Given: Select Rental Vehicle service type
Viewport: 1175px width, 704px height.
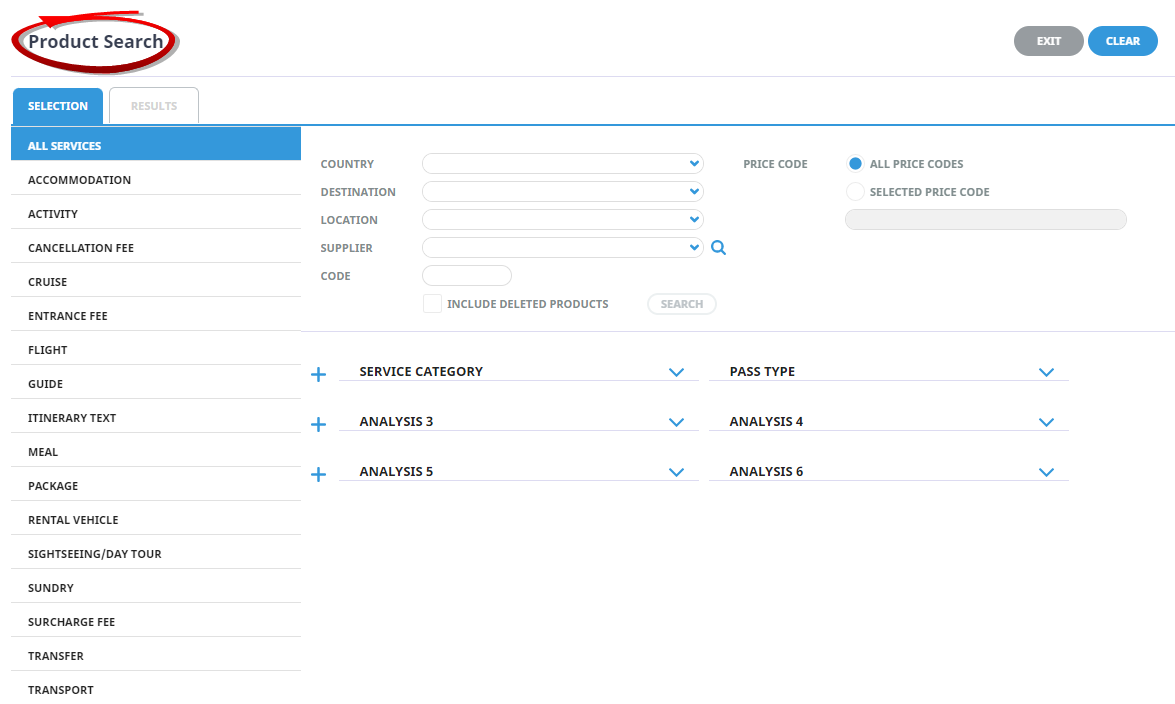Looking at the screenshot, I should [73, 520].
